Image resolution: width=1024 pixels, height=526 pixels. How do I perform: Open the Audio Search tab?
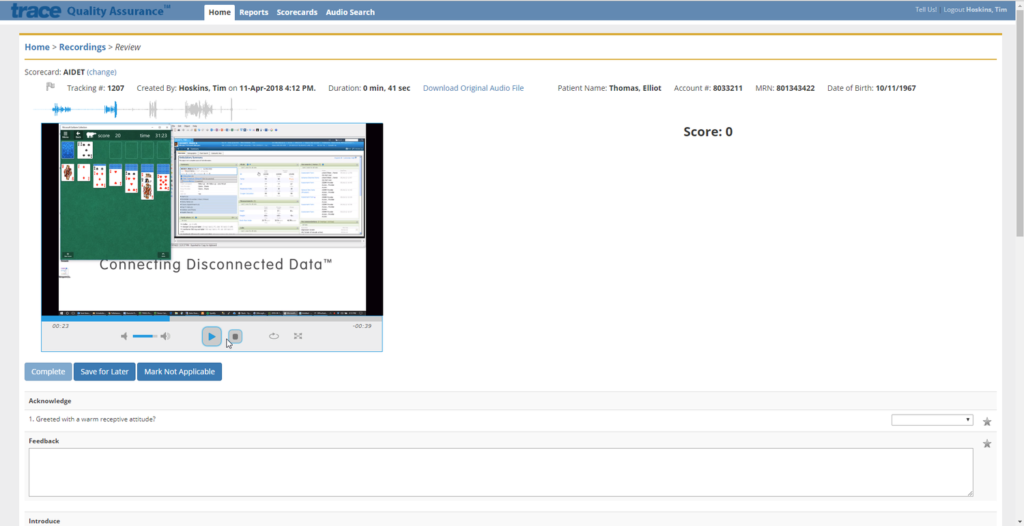350,12
